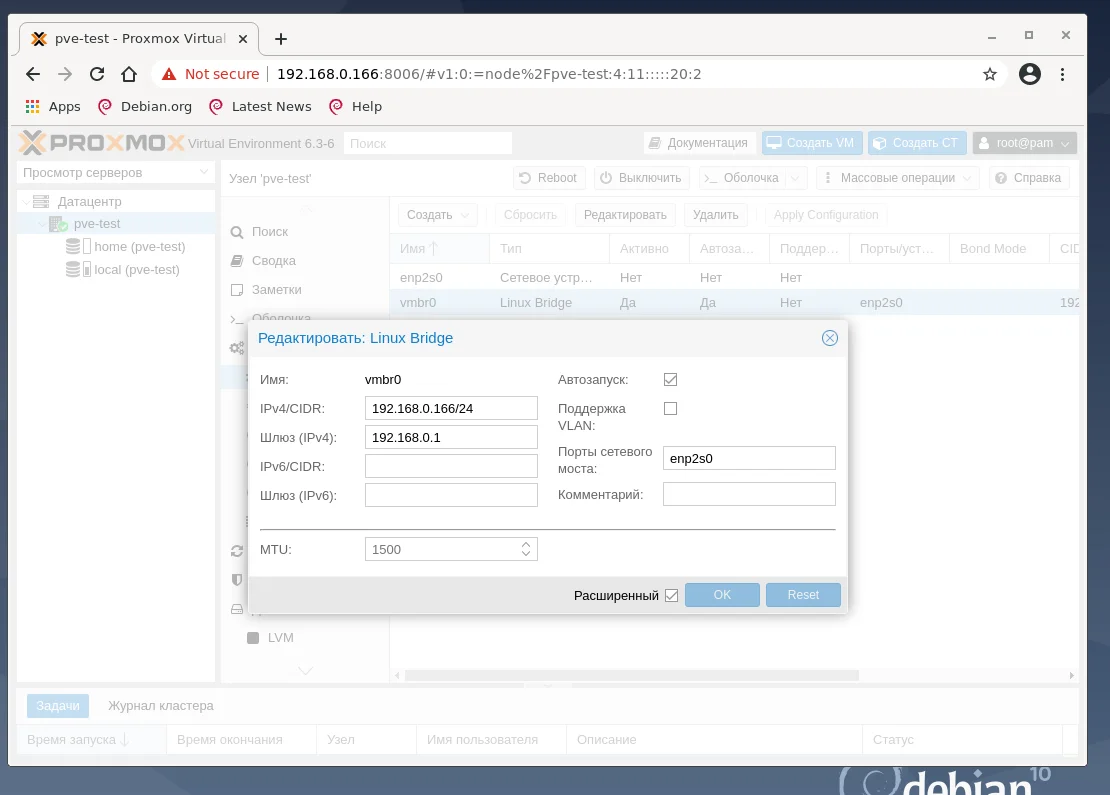Open Сводка via the book icon
The image size is (1110, 795).
pos(237,260)
